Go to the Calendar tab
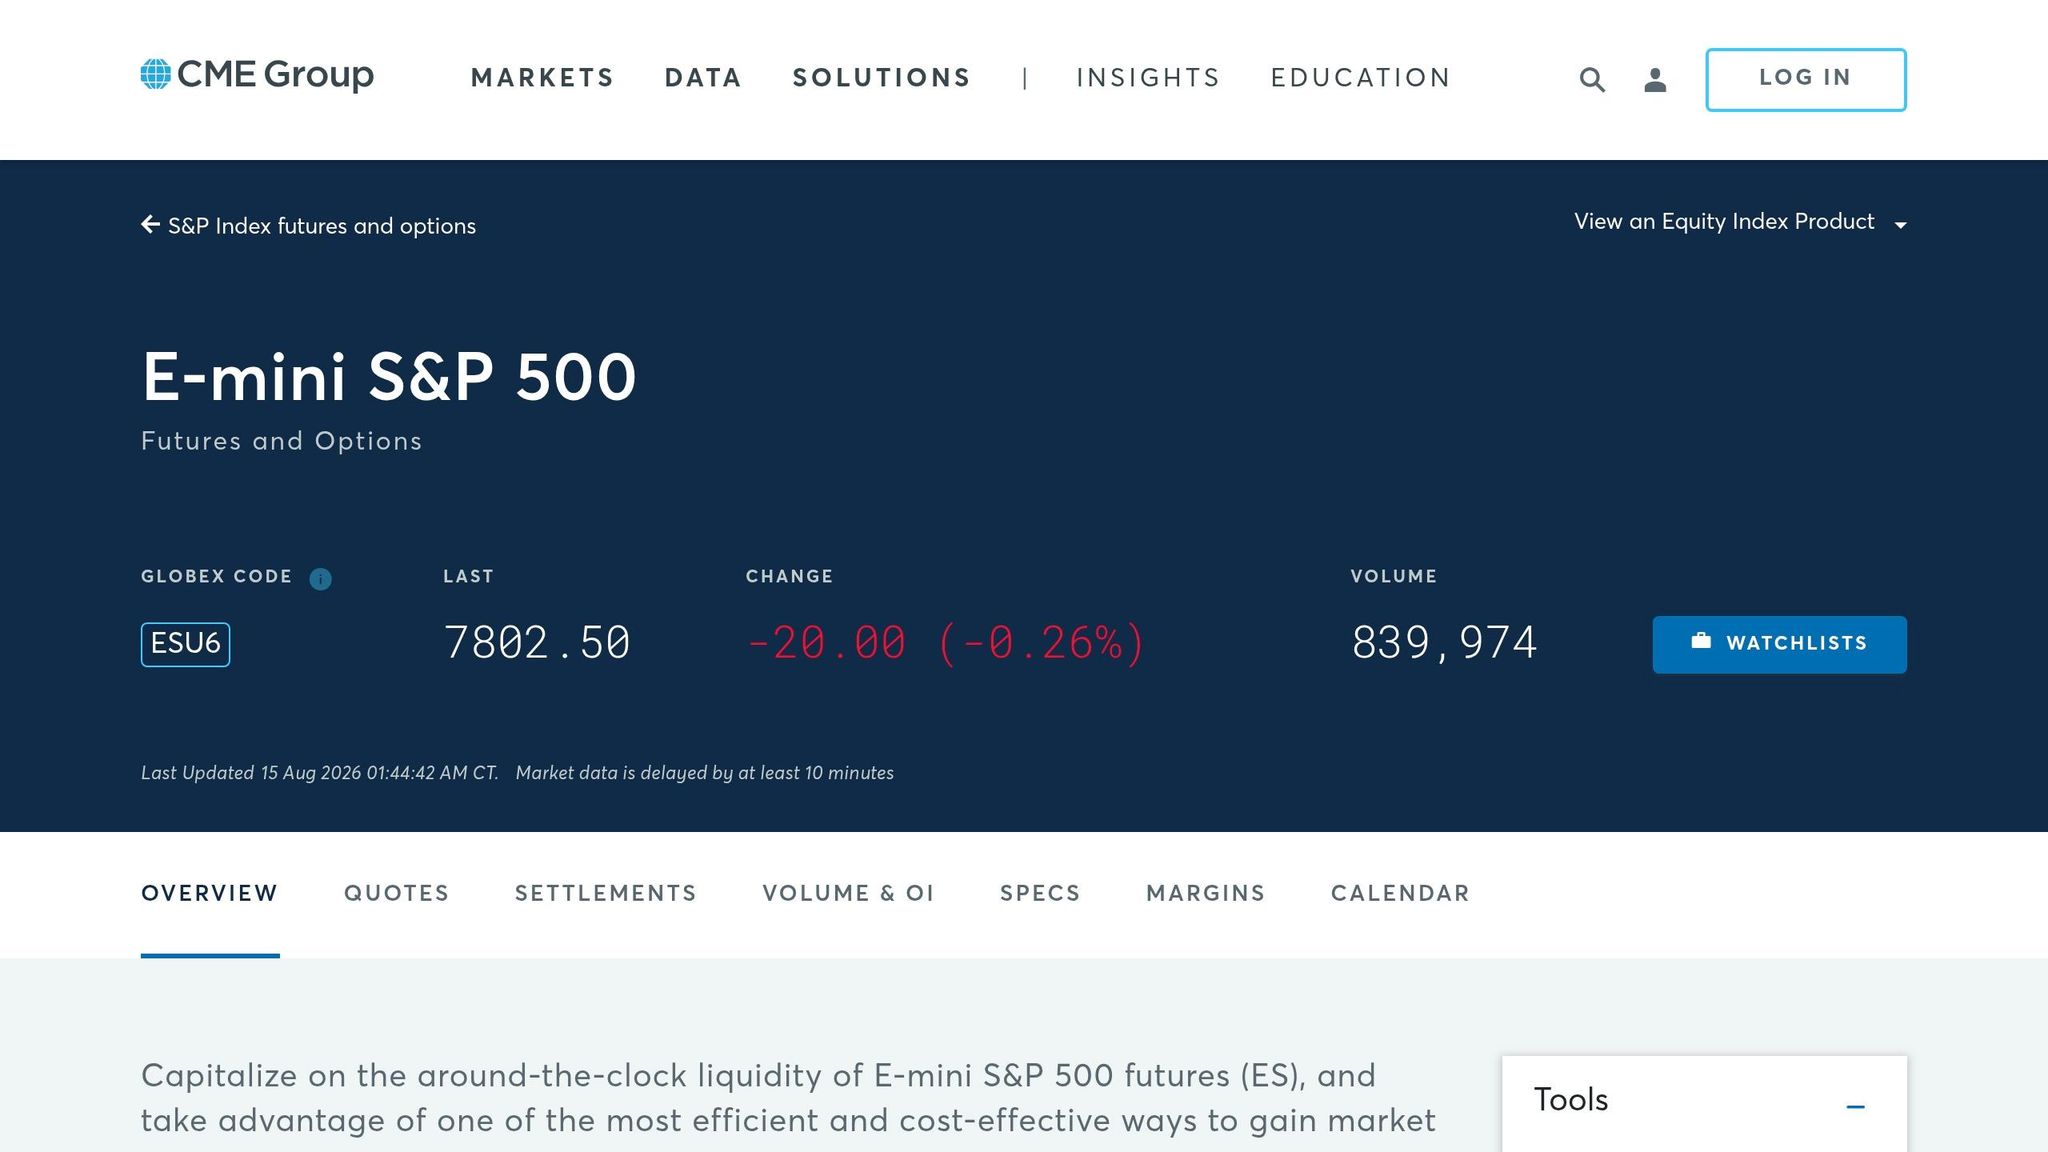The image size is (2048, 1152). [x=1400, y=893]
